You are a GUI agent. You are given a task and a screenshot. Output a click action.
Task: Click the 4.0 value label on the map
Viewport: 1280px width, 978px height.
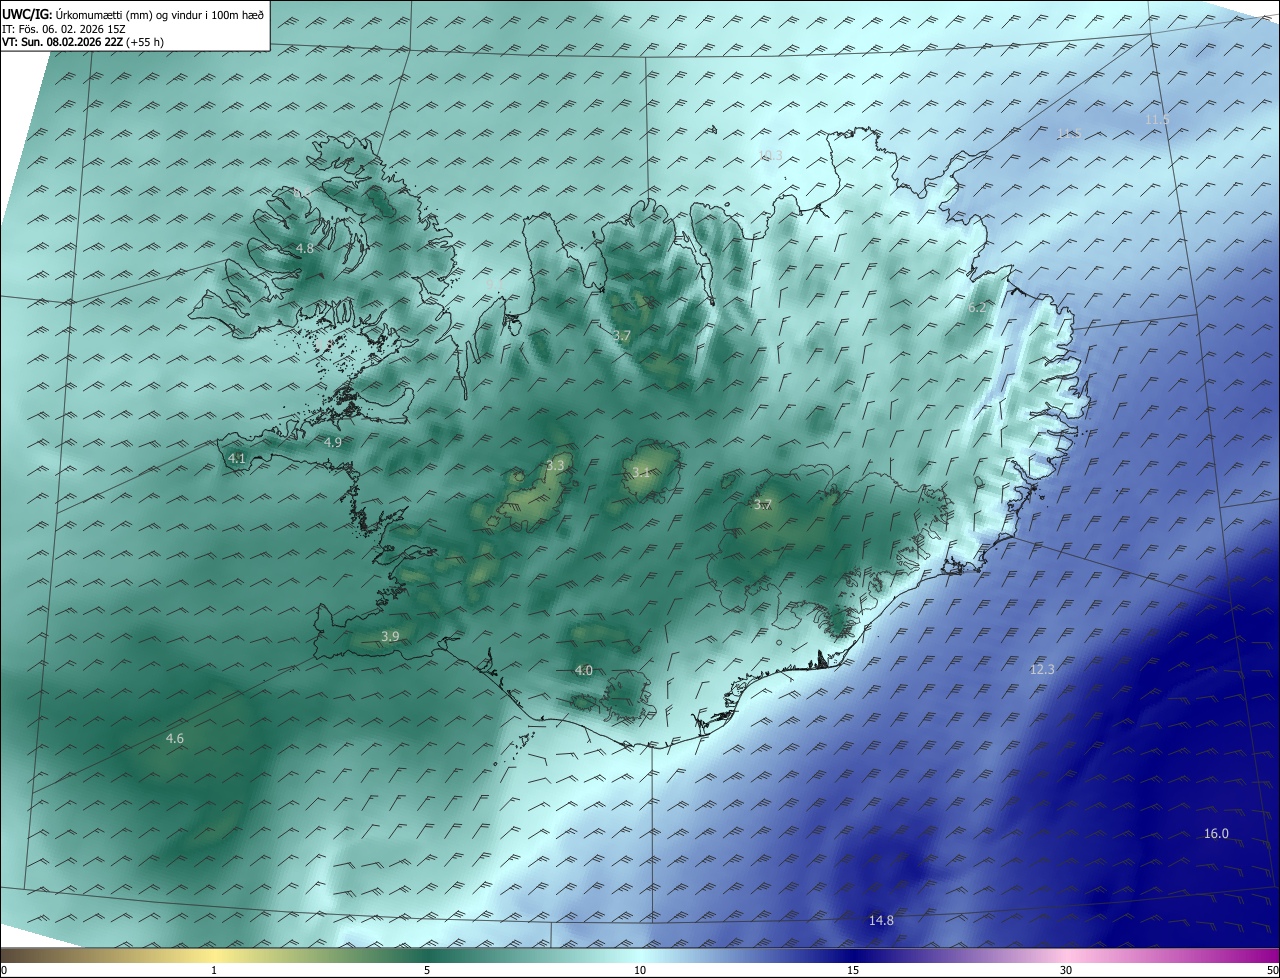(x=583, y=670)
